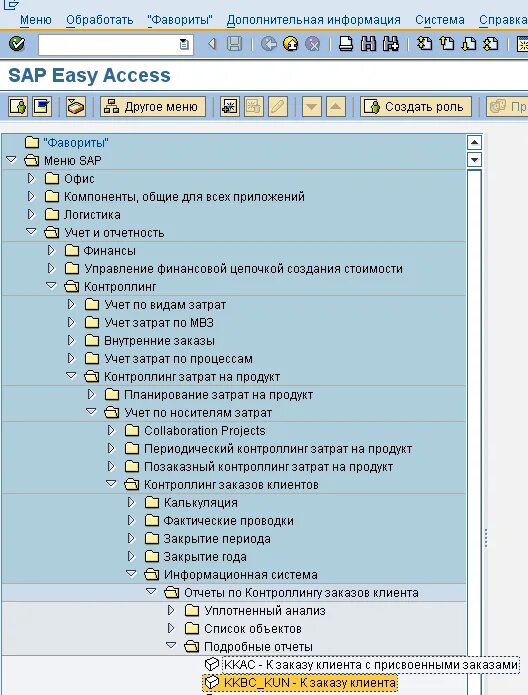528x695 pixels.
Task: Click the yellow Exit arrow icon
Action: click(291, 44)
